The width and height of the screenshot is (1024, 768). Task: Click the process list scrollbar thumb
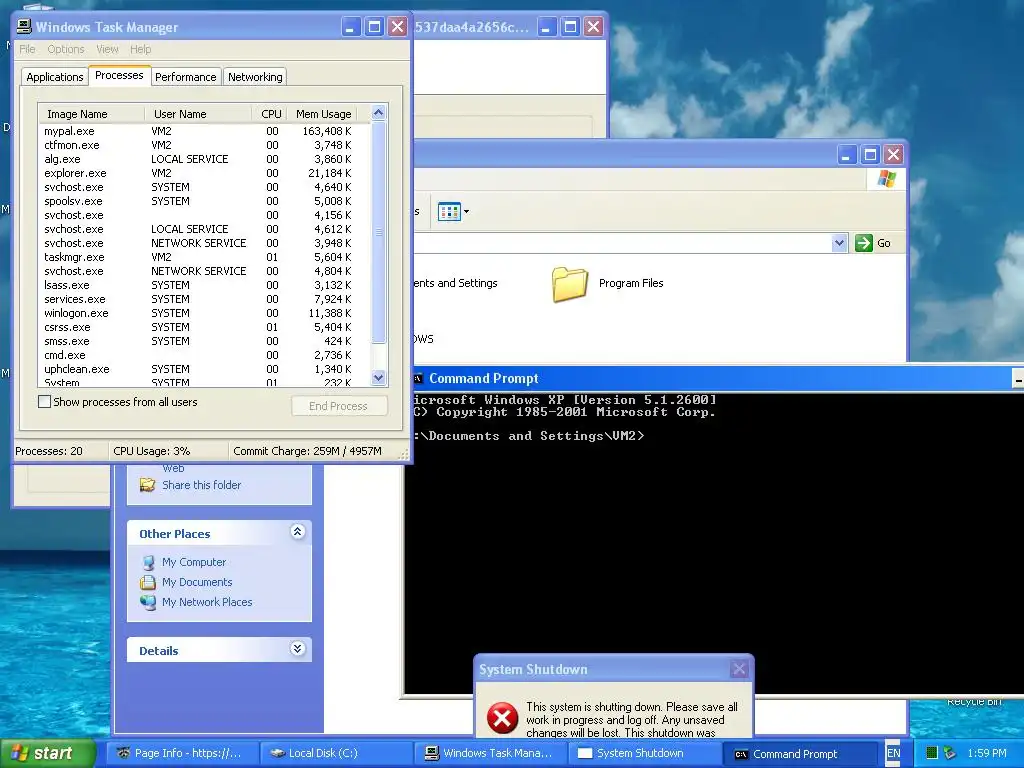tap(378, 232)
